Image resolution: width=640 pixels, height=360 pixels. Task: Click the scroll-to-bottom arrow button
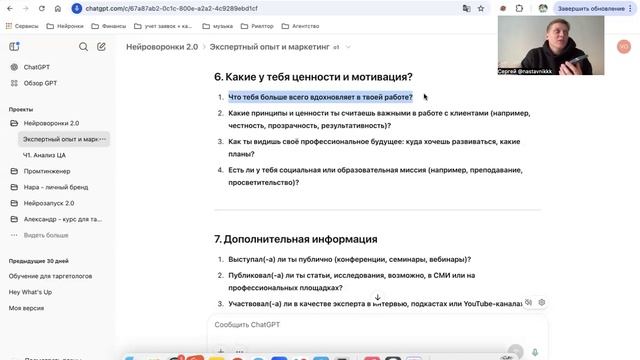[x=378, y=297]
